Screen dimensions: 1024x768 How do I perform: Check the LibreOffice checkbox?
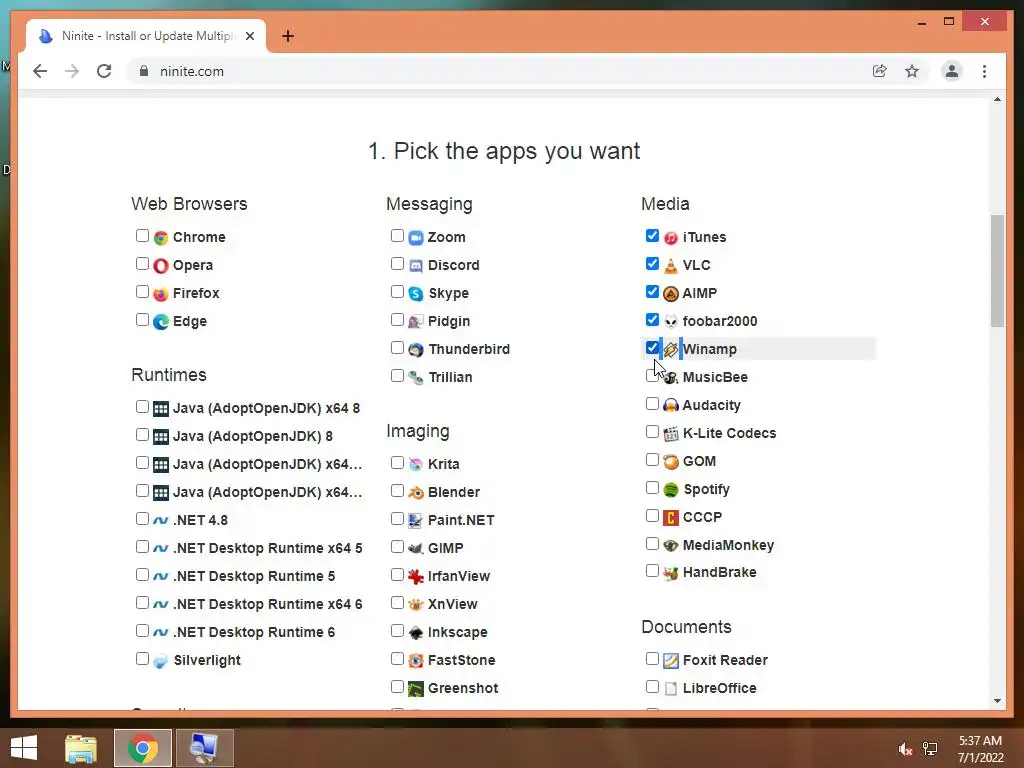(652, 686)
